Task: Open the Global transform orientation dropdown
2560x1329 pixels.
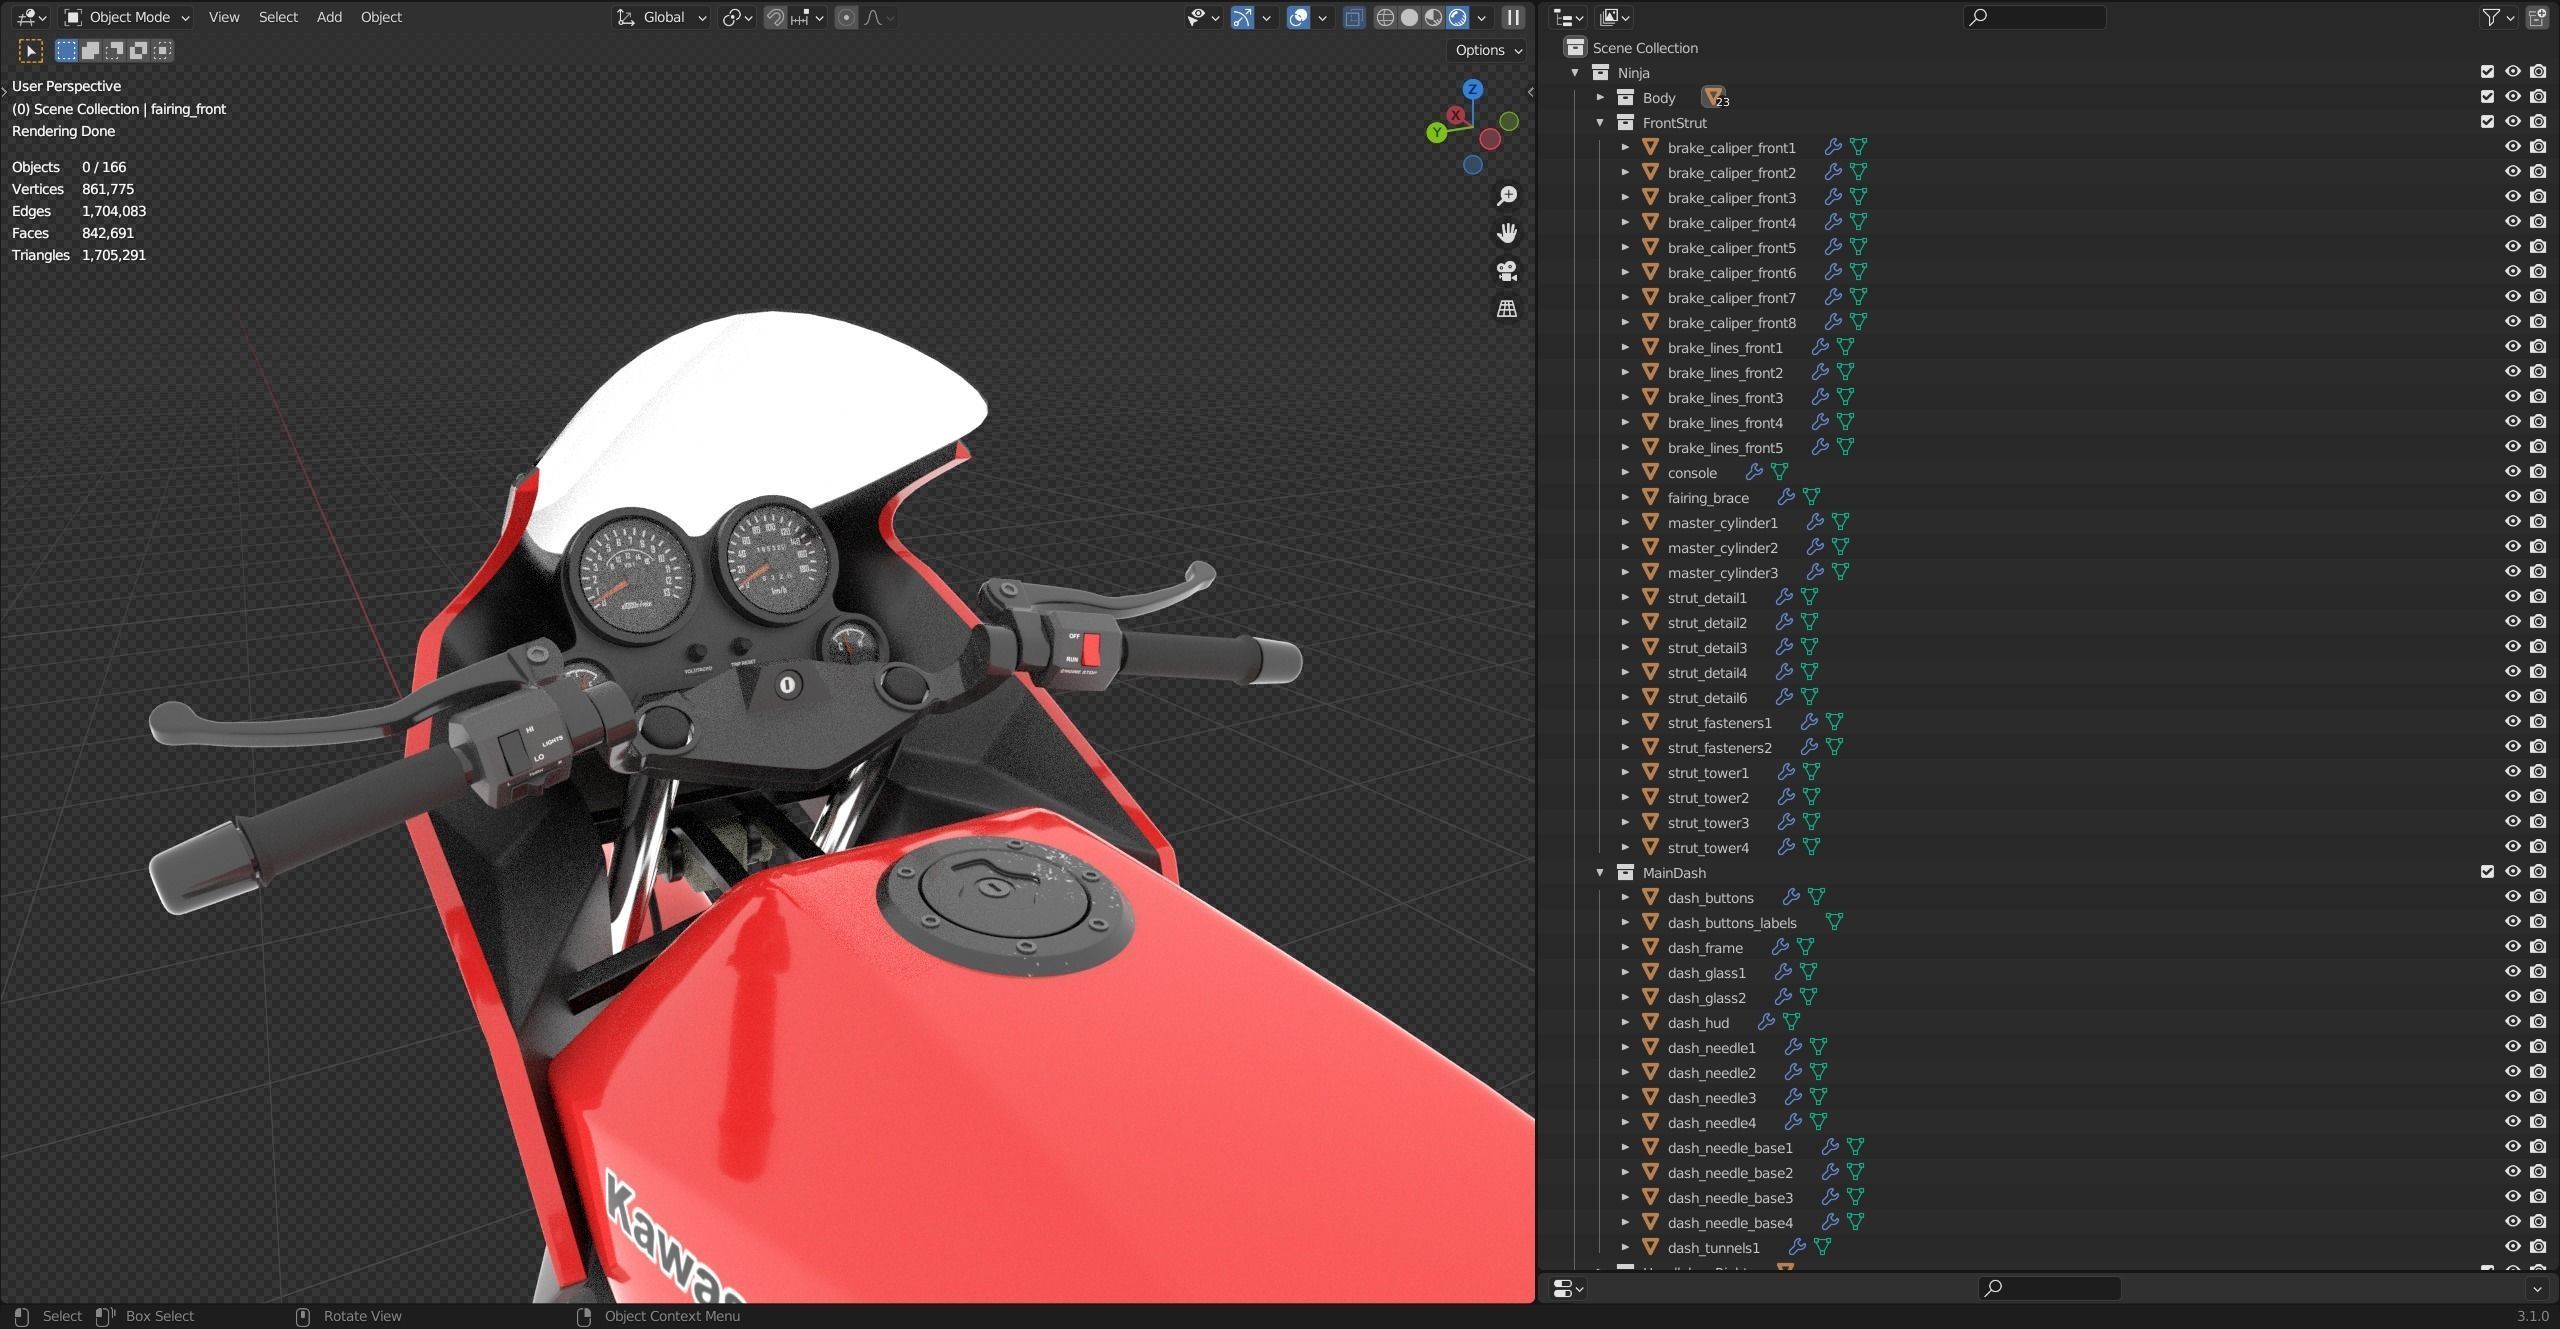Action: pyautogui.click(x=662, y=17)
